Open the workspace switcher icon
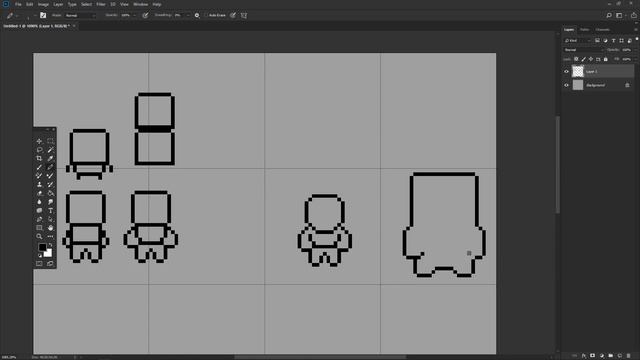Image resolution: width=640 pixels, height=360 pixels. point(619,15)
